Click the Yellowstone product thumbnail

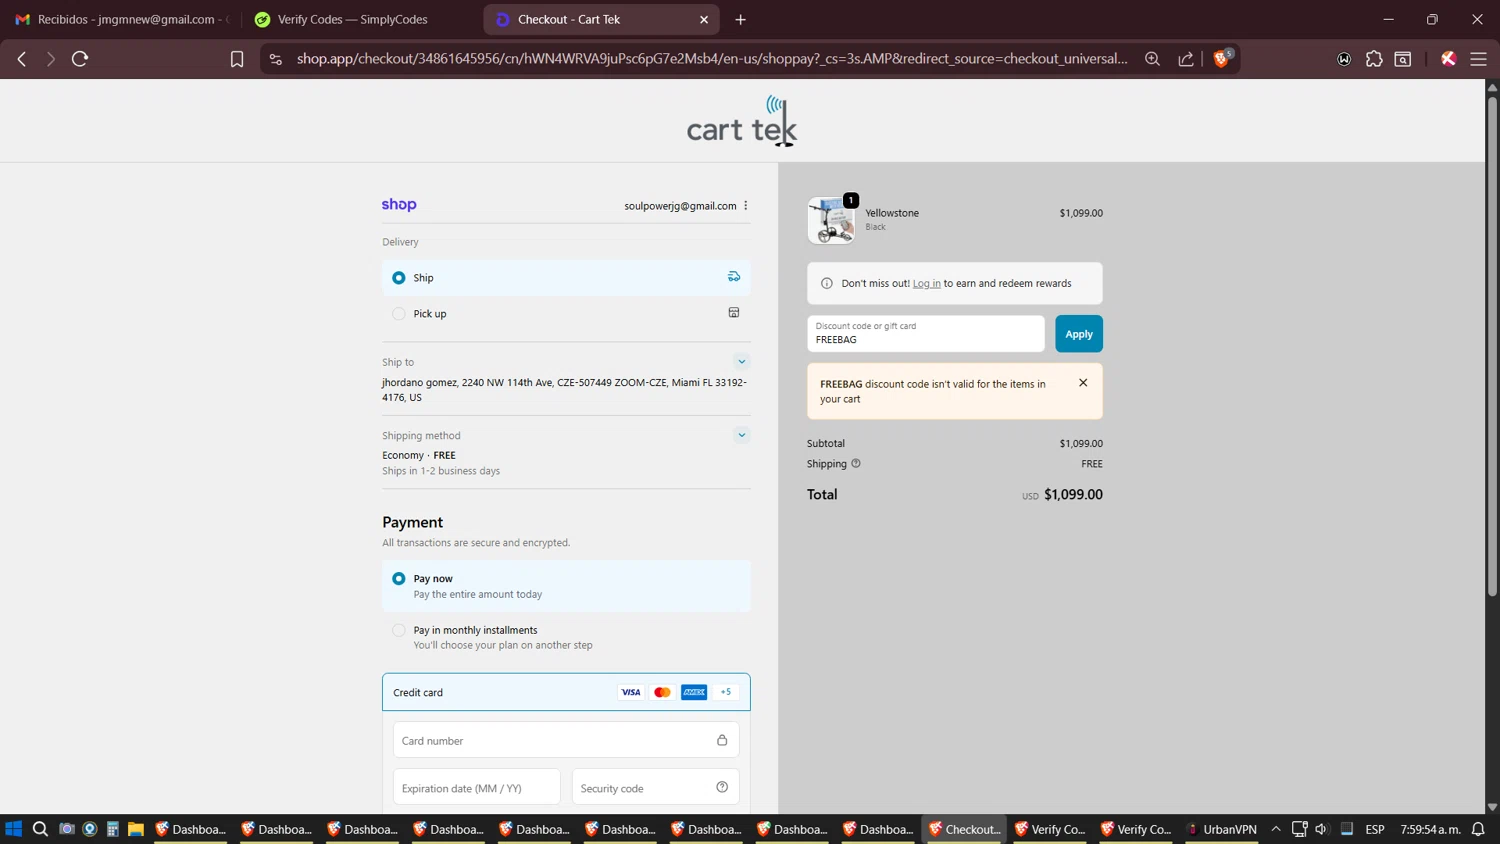(831, 220)
